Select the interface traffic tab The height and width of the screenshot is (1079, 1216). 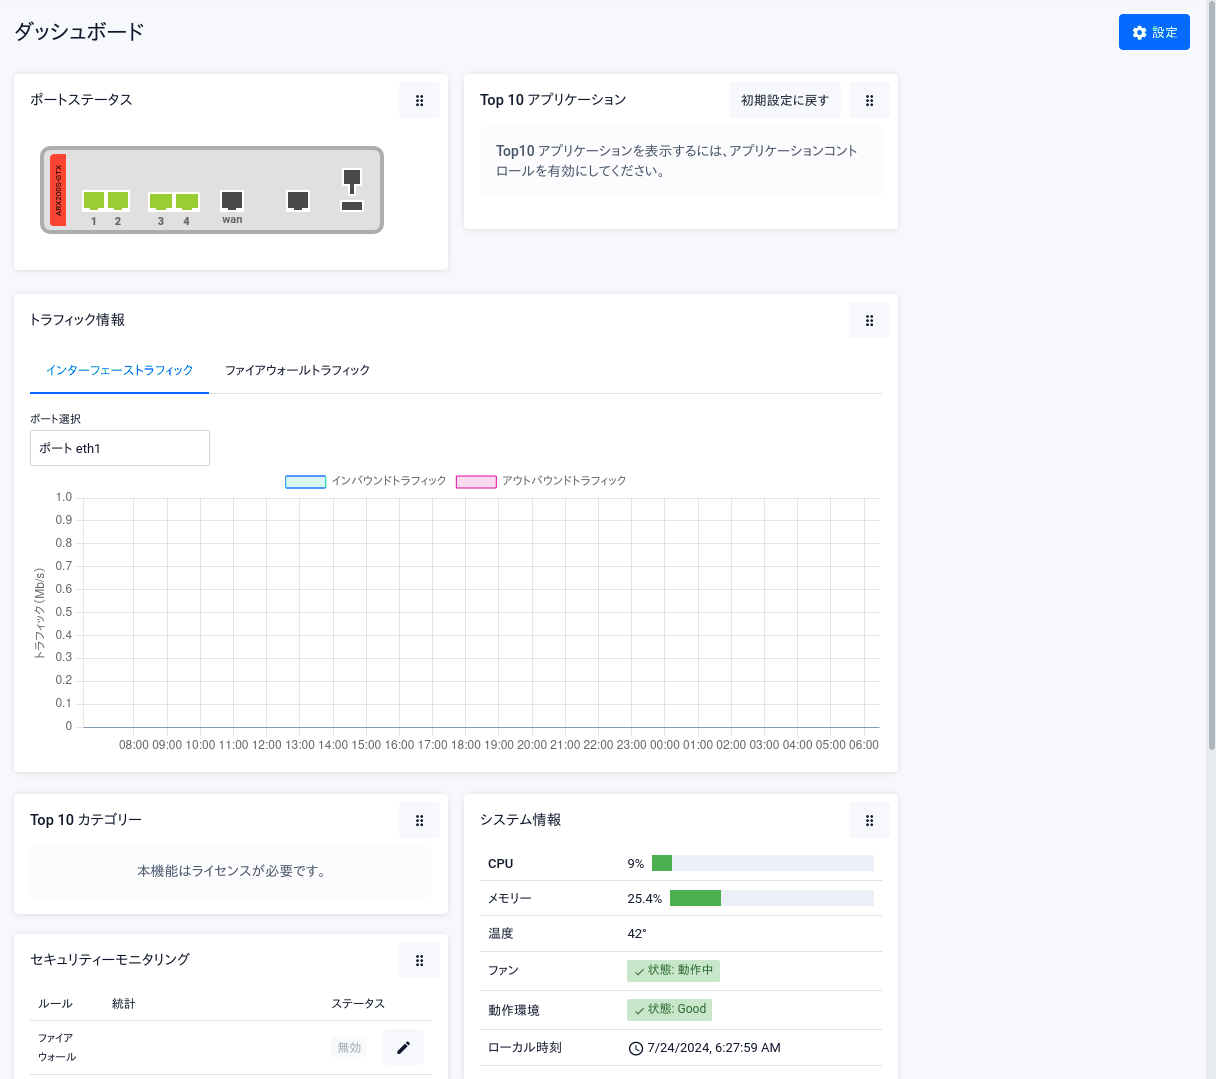point(119,370)
